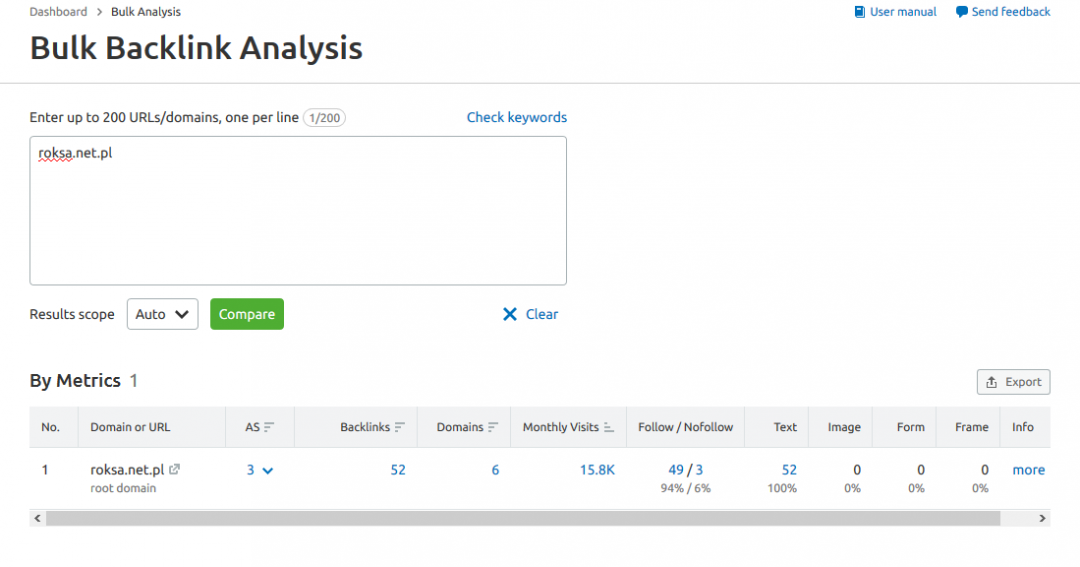Viewport: 1080px width, 567px height.
Task: Sort table by Domains sort icon
Action: click(x=493, y=427)
